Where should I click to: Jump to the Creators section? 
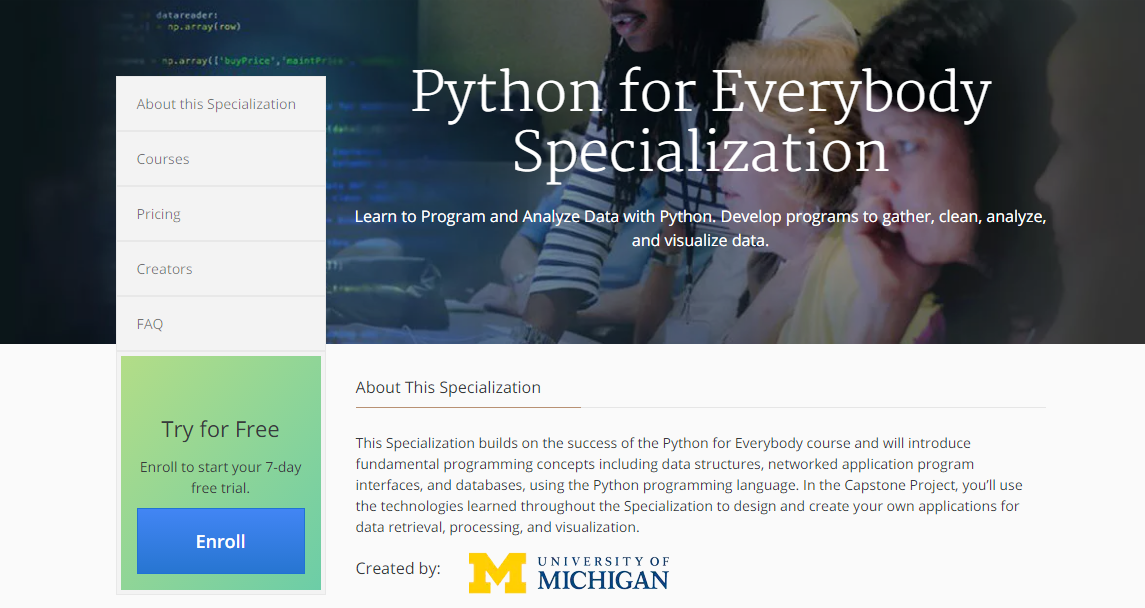(x=221, y=269)
